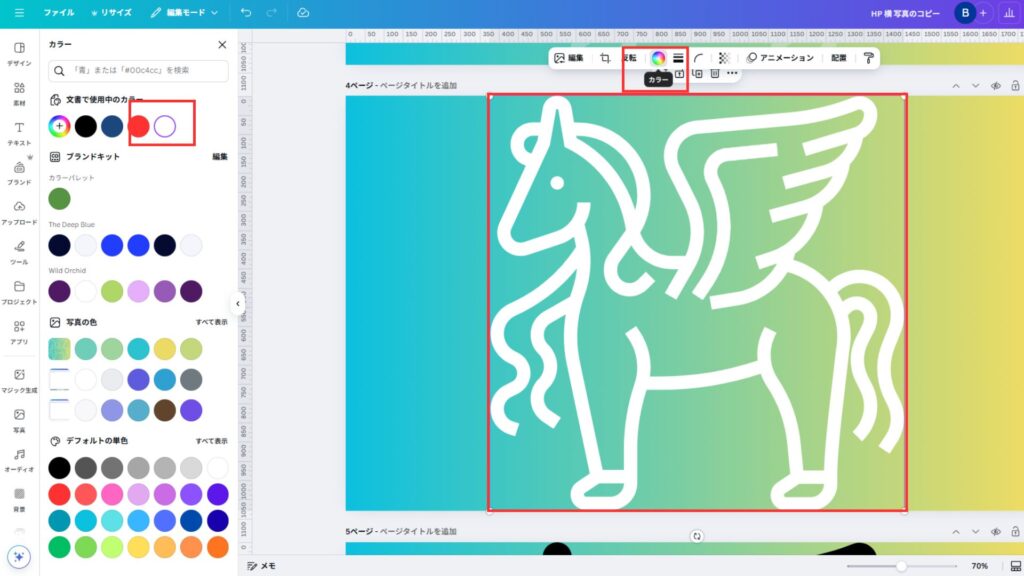1024x576 pixels.
Task: Toggle page 4 visibility eye icon
Action: pyautogui.click(x=996, y=86)
